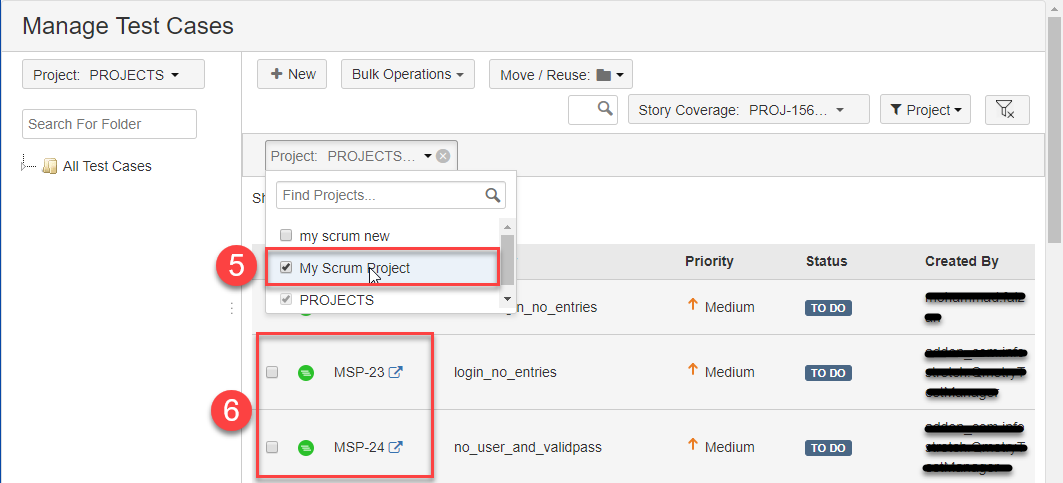The image size is (1063, 483).
Task: Select the MSP-24 row checkbox
Action: (272, 447)
